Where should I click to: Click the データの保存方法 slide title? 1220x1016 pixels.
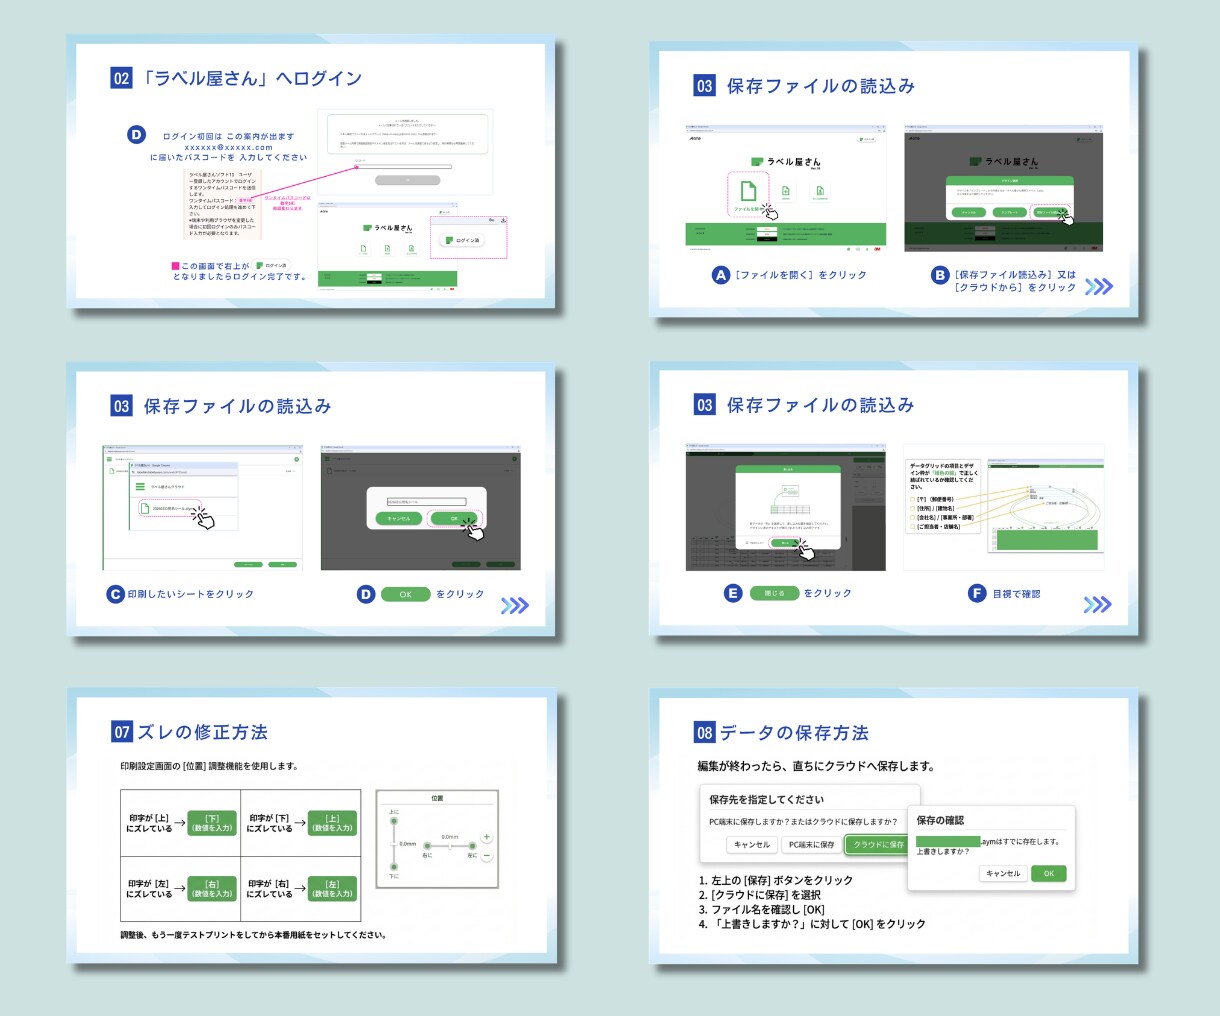point(795,733)
